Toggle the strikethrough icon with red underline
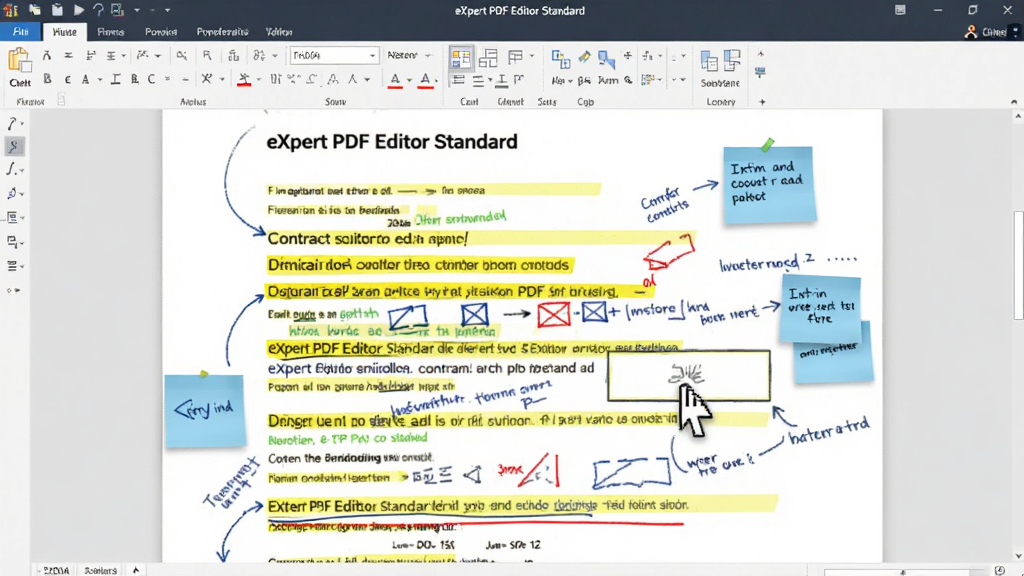The image size is (1024, 576). click(x=244, y=79)
